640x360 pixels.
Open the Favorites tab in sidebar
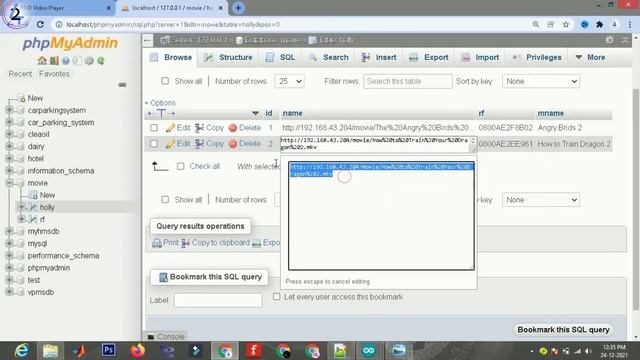coord(54,74)
